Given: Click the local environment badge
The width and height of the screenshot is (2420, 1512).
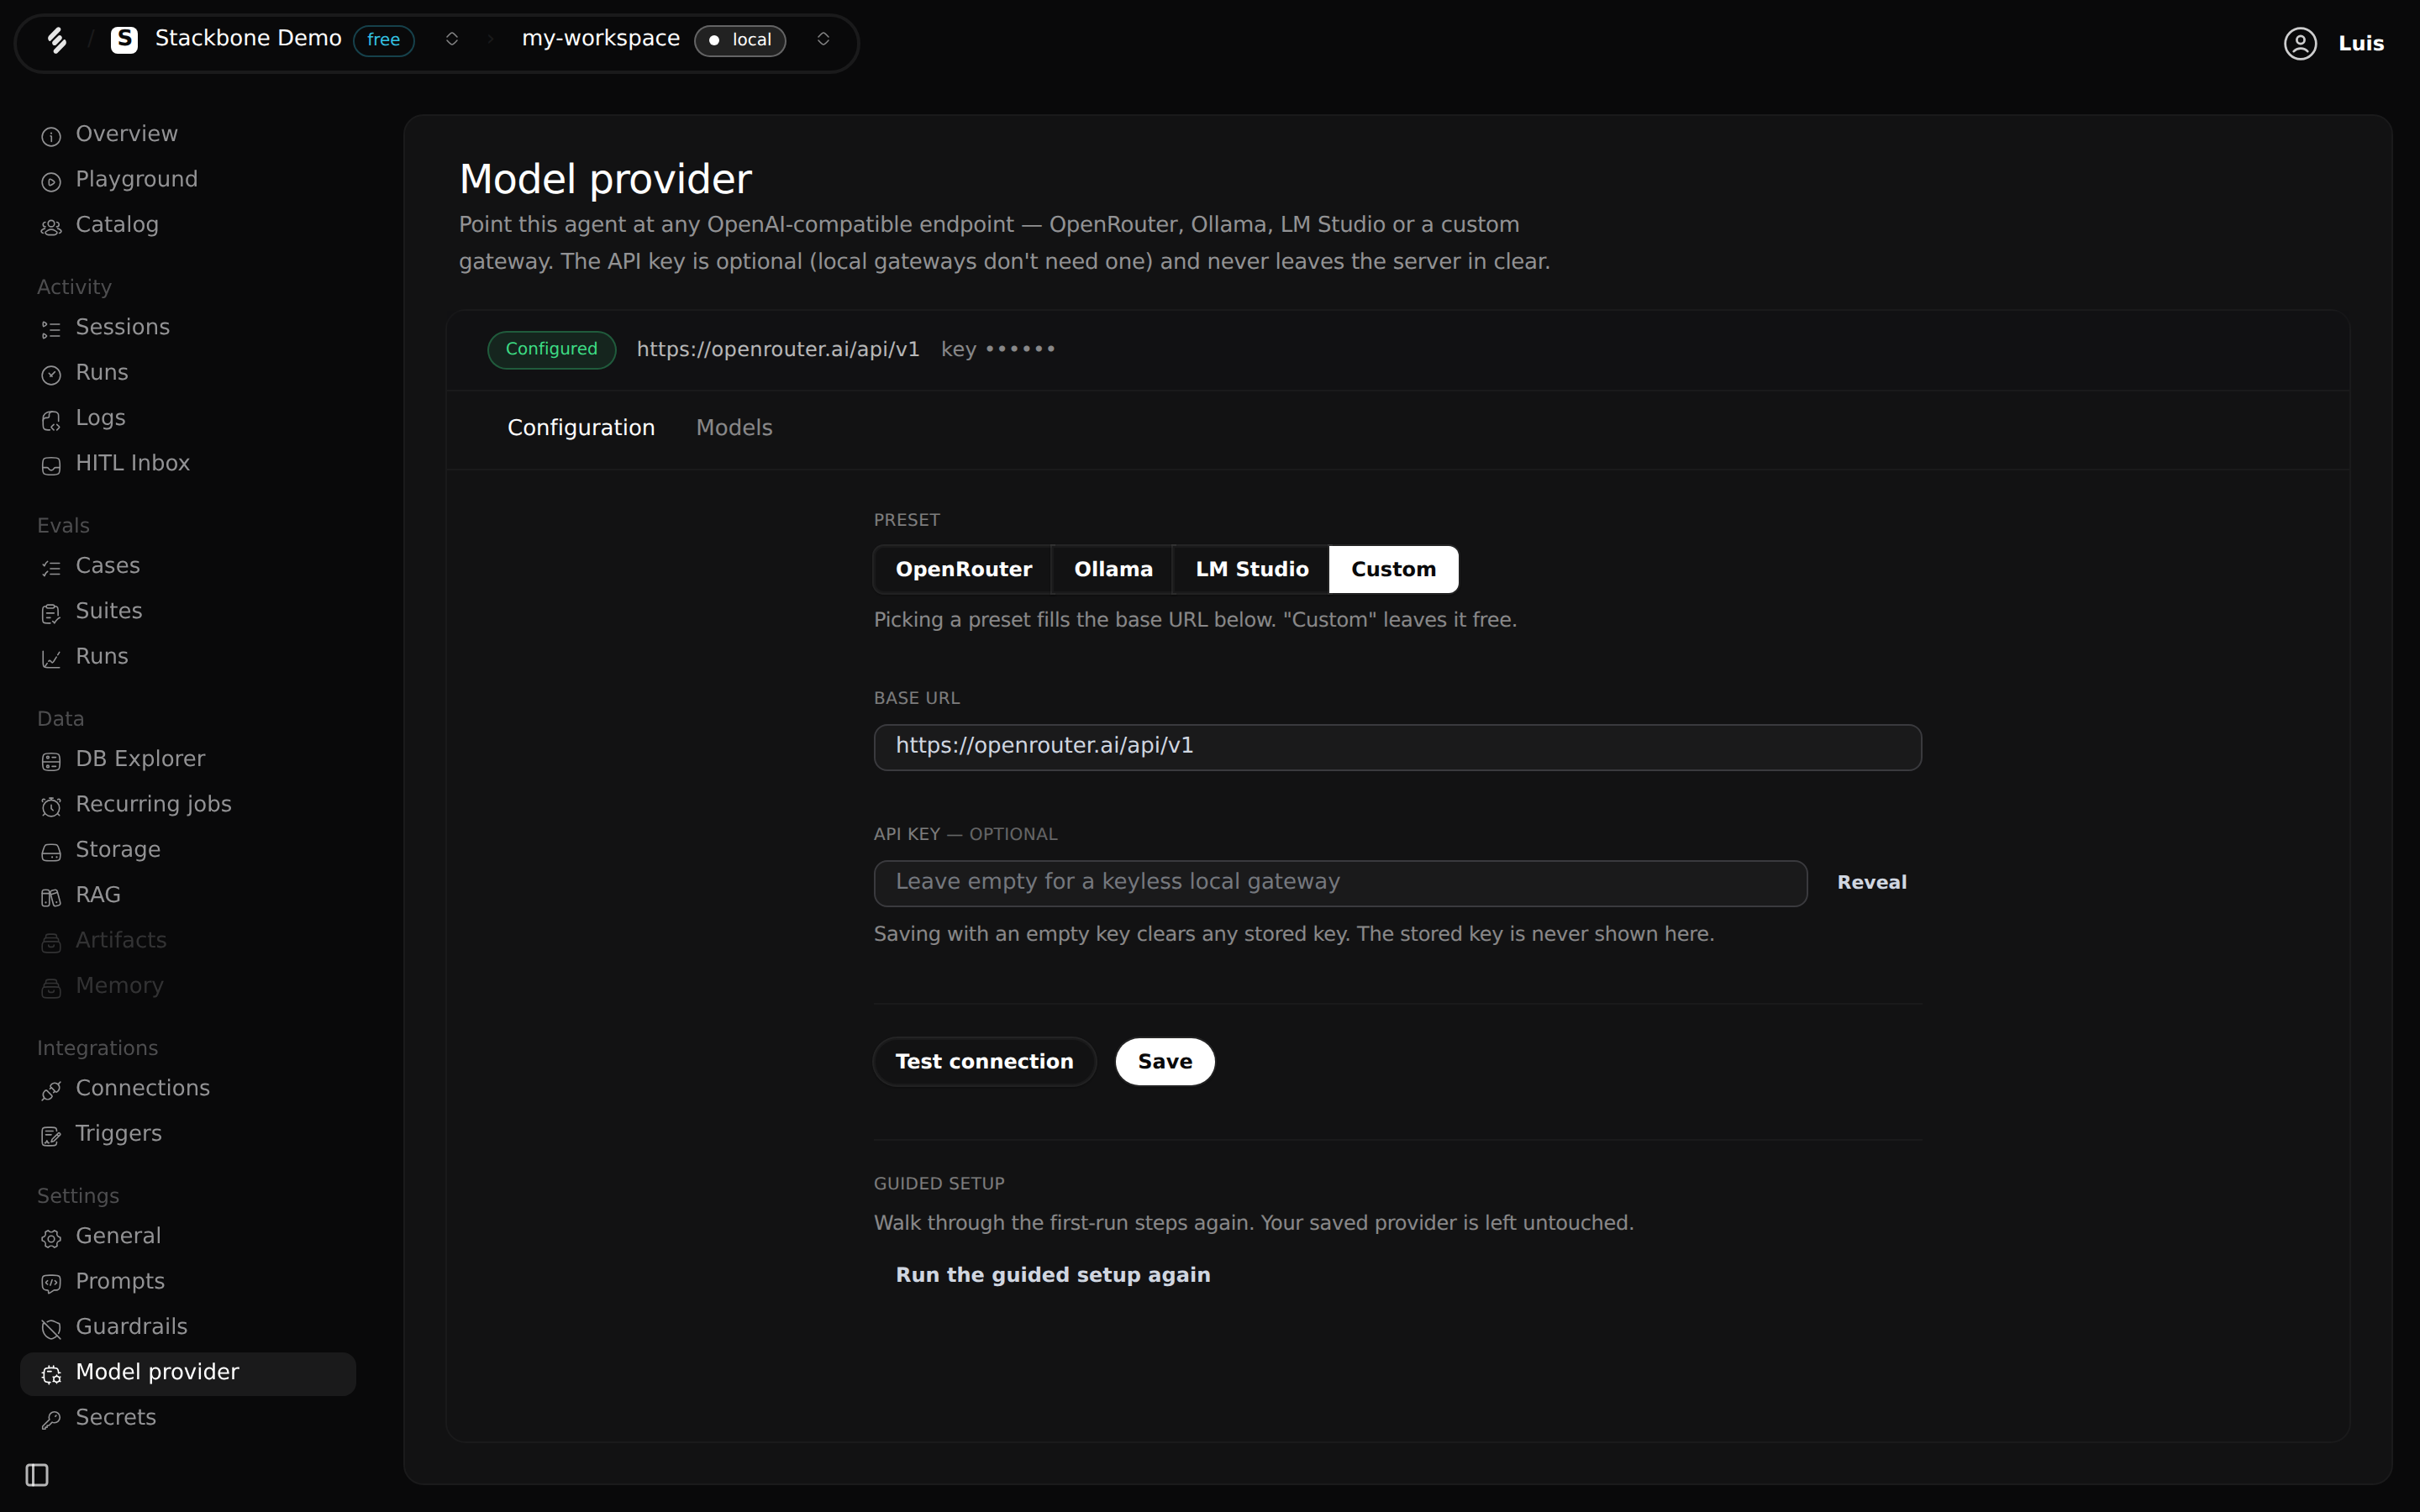Looking at the screenshot, I should point(740,40).
